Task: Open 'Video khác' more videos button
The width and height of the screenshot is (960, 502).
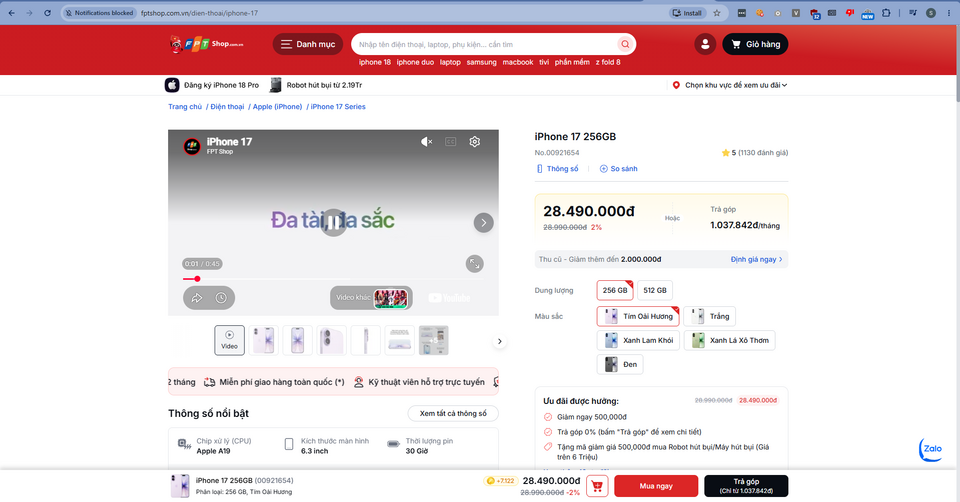Action: point(372,298)
